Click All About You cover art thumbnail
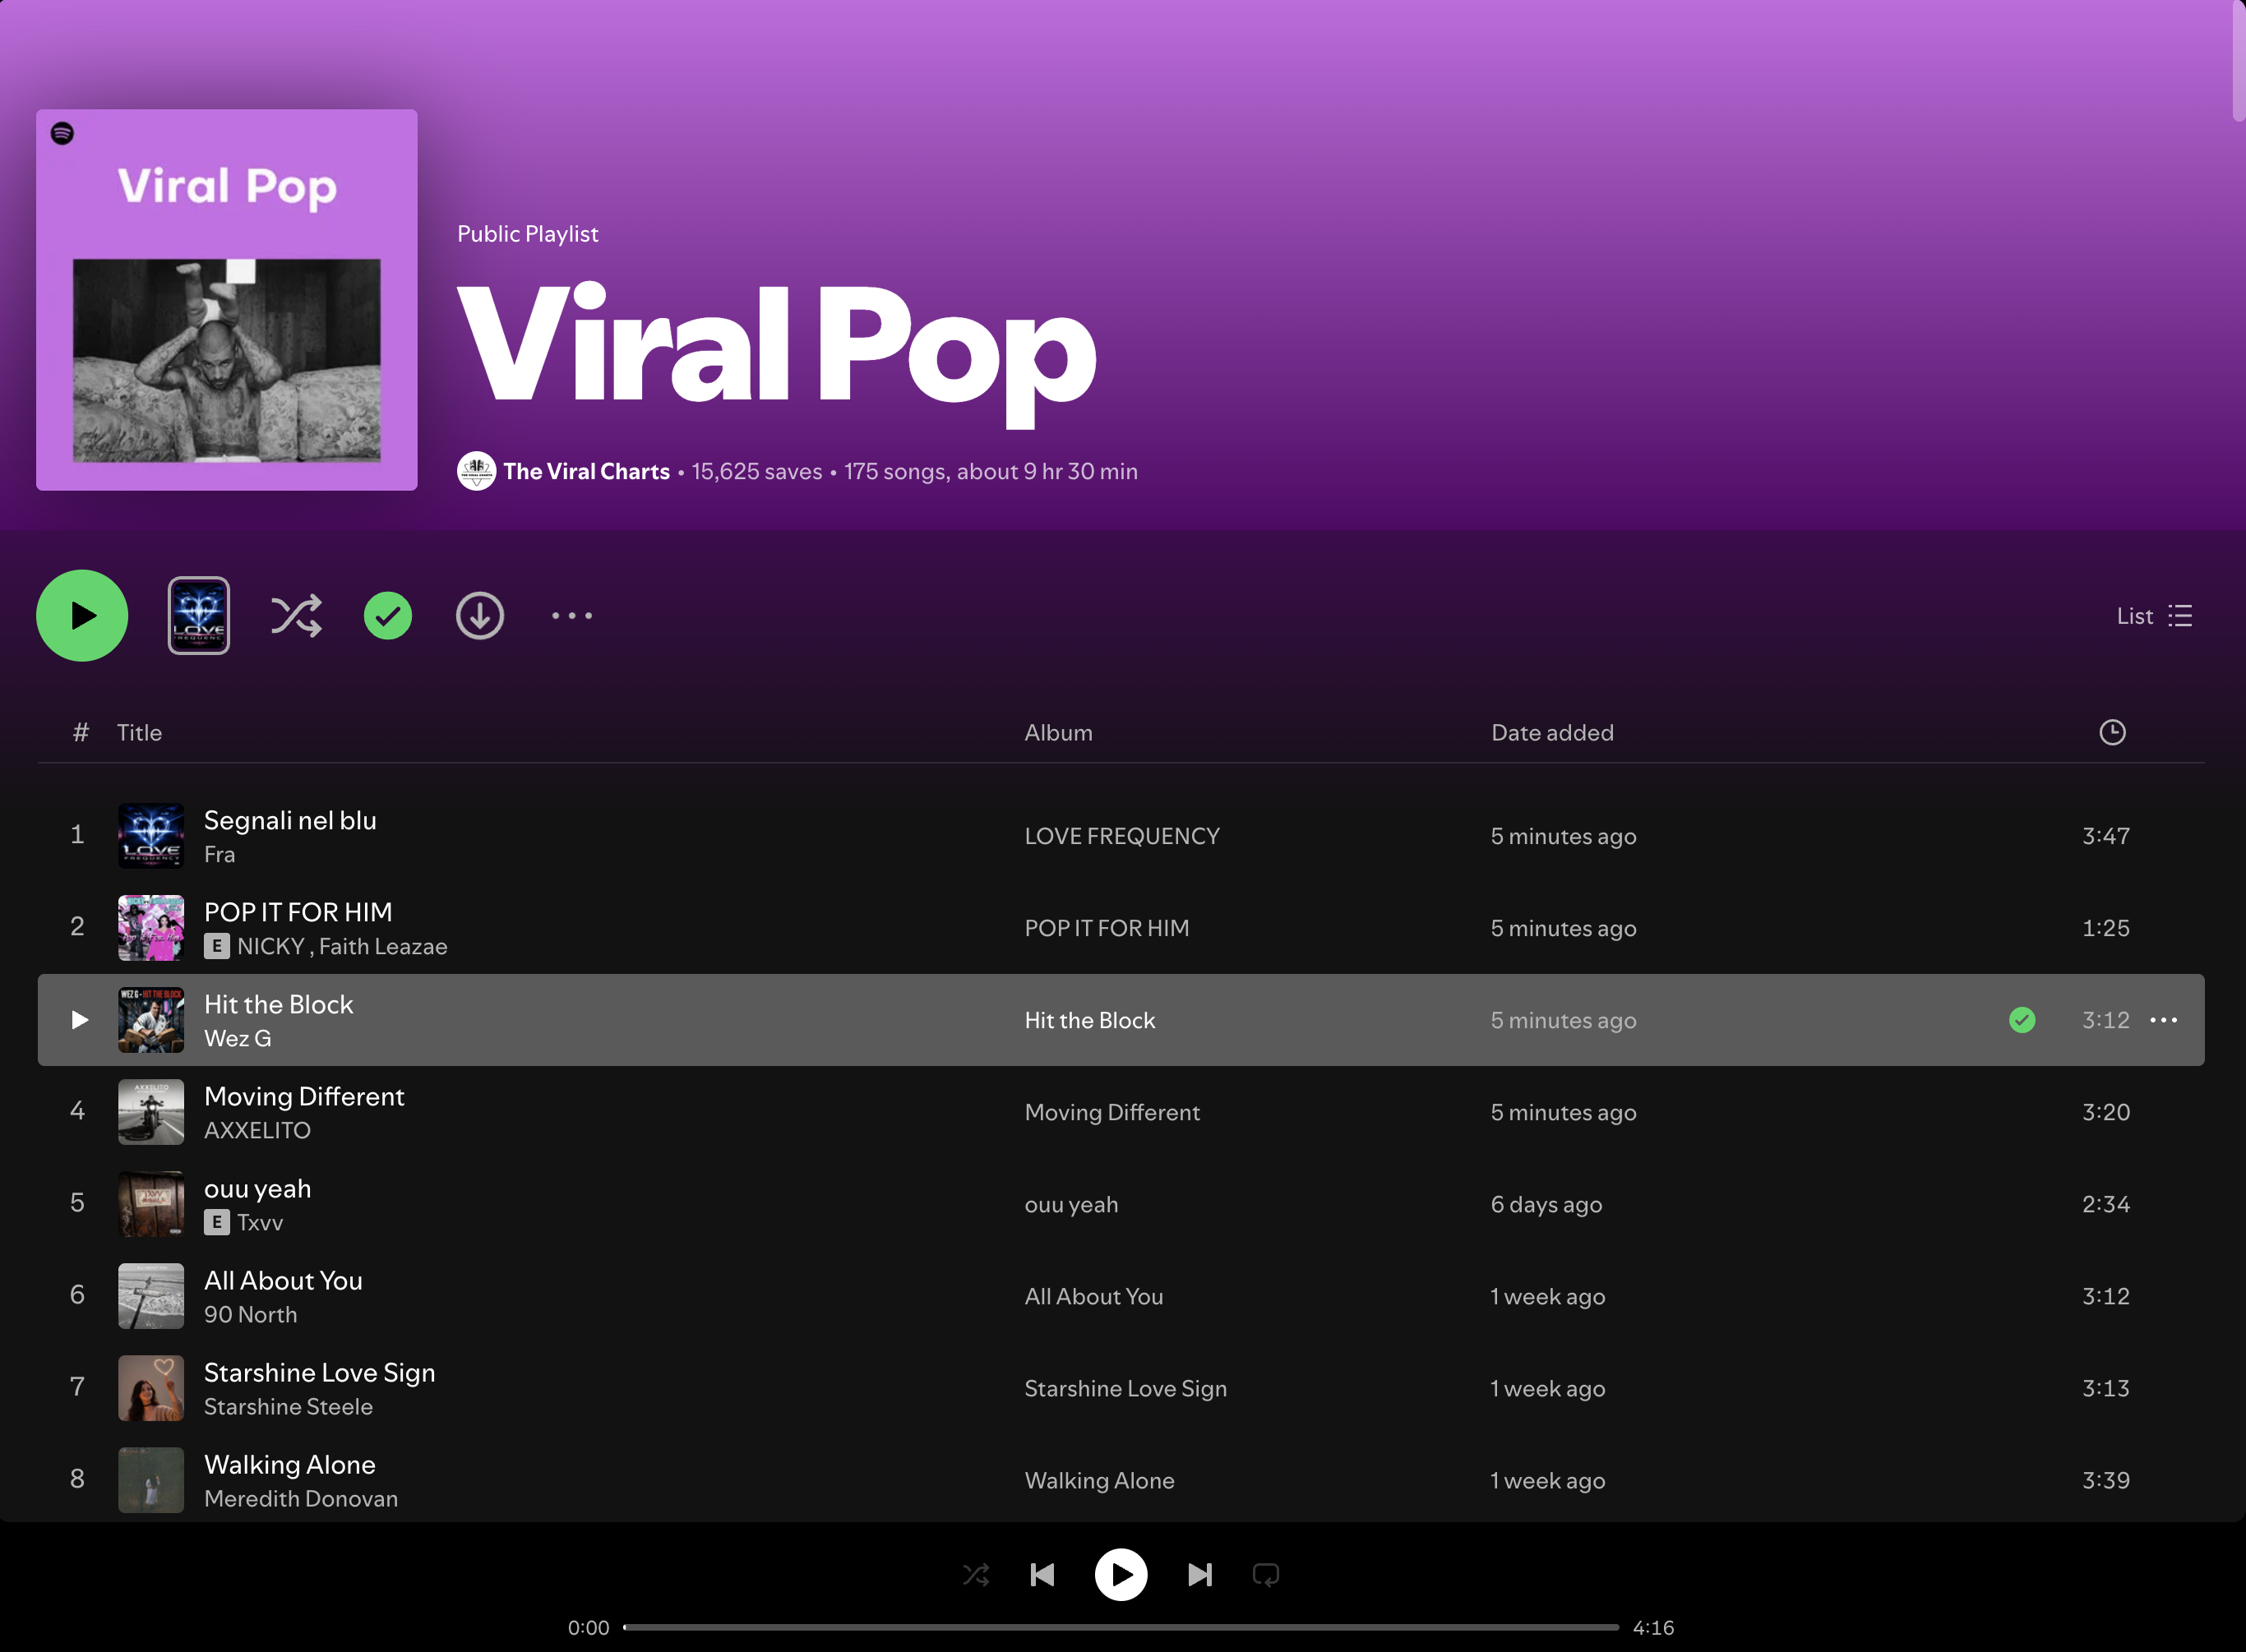Screen dimensions: 2246x1652 coord(151,1296)
